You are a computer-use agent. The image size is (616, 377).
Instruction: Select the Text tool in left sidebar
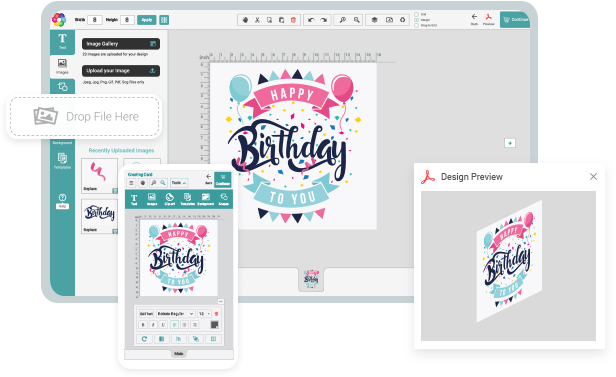click(62, 42)
